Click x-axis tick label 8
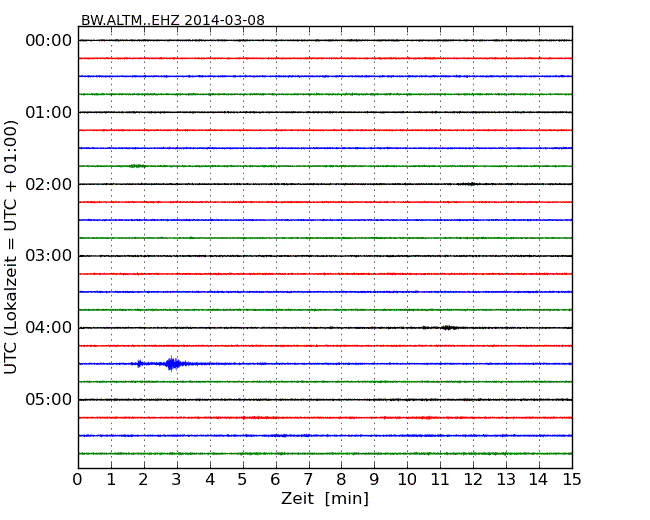 coord(341,479)
